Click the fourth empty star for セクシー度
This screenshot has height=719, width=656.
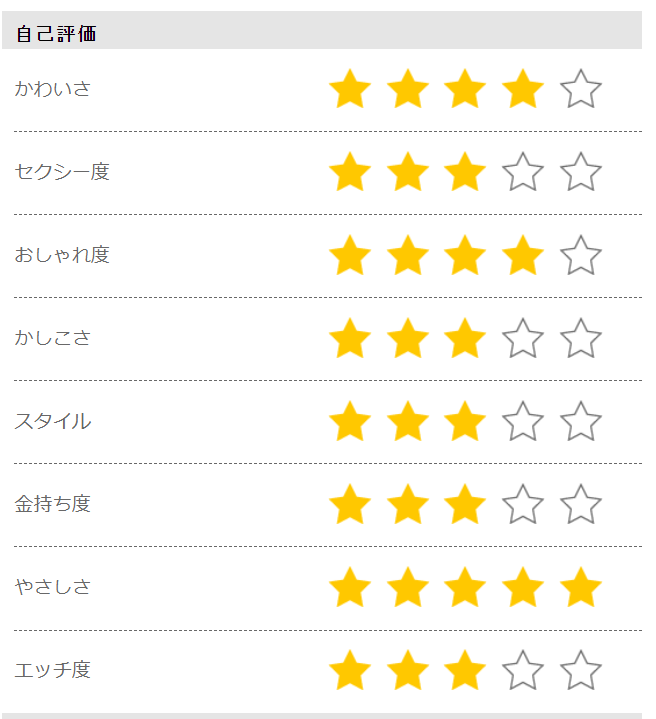523,173
